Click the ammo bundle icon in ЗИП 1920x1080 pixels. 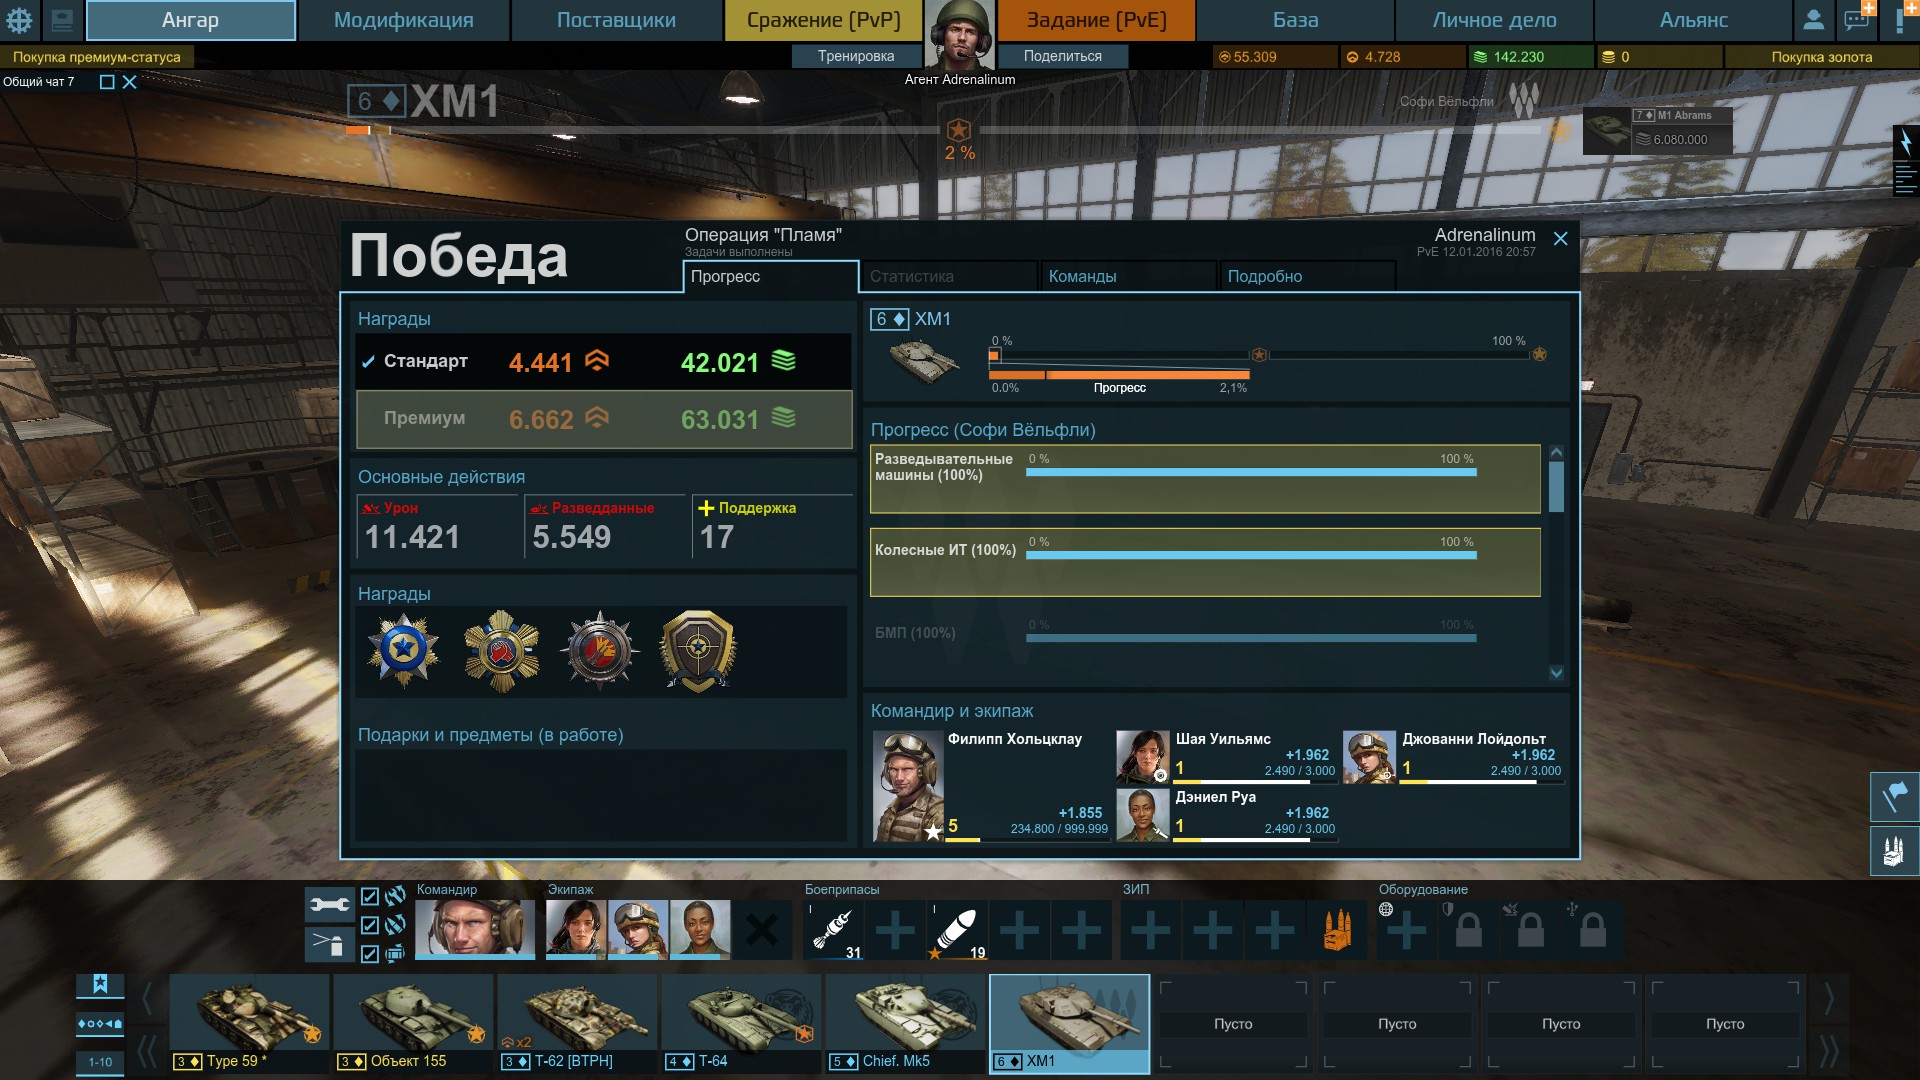(1337, 930)
